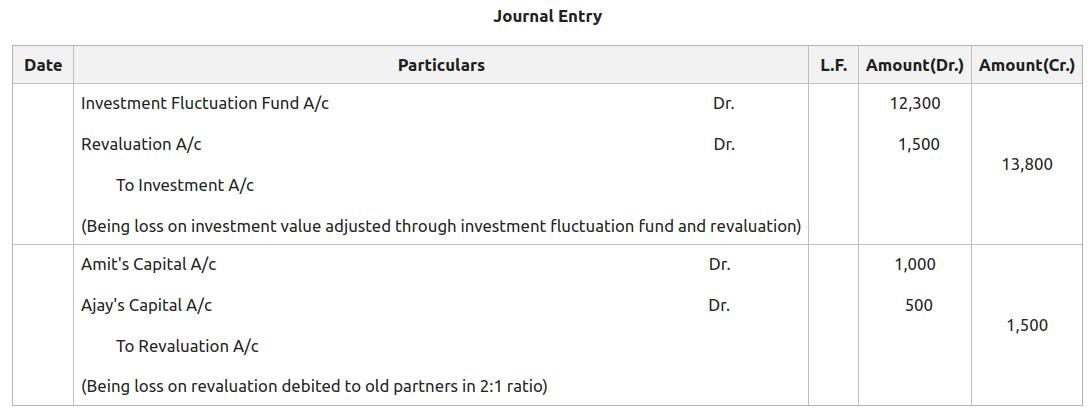The width and height of the screenshot is (1092, 412).
Task: Click the 2:1 ratio narration text
Action: (x=314, y=385)
